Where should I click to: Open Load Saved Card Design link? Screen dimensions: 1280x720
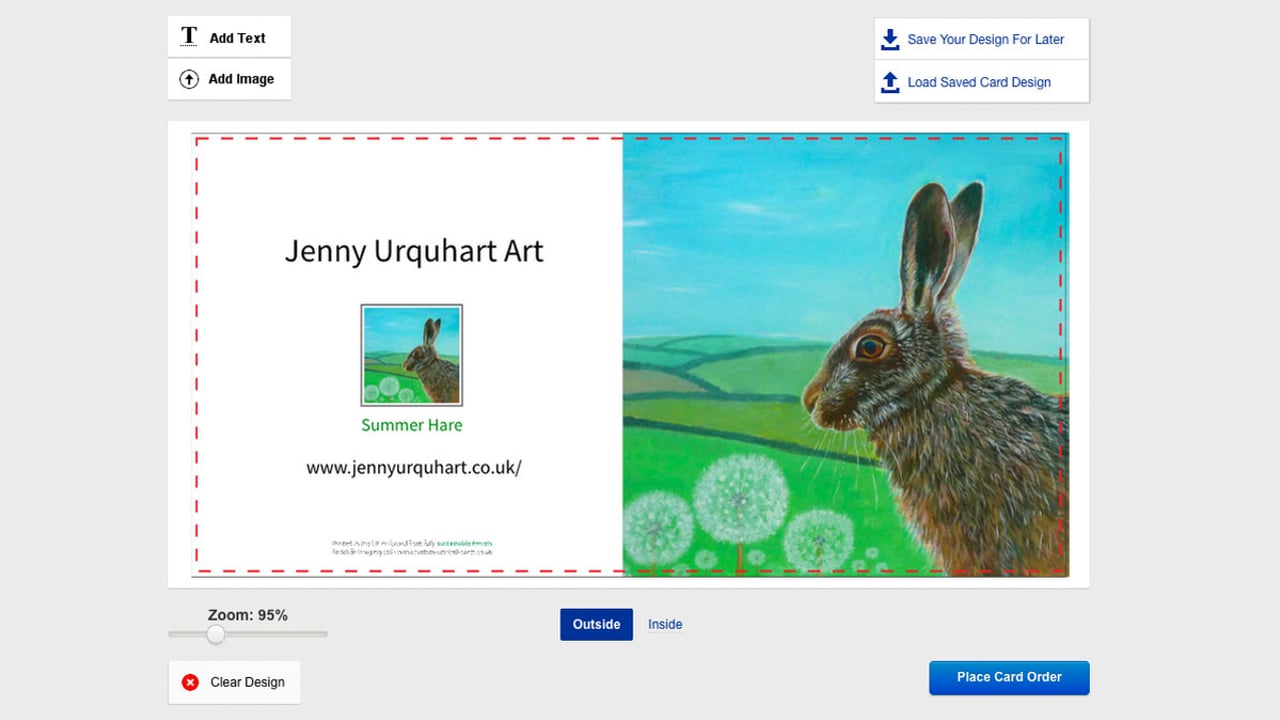(x=979, y=82)
